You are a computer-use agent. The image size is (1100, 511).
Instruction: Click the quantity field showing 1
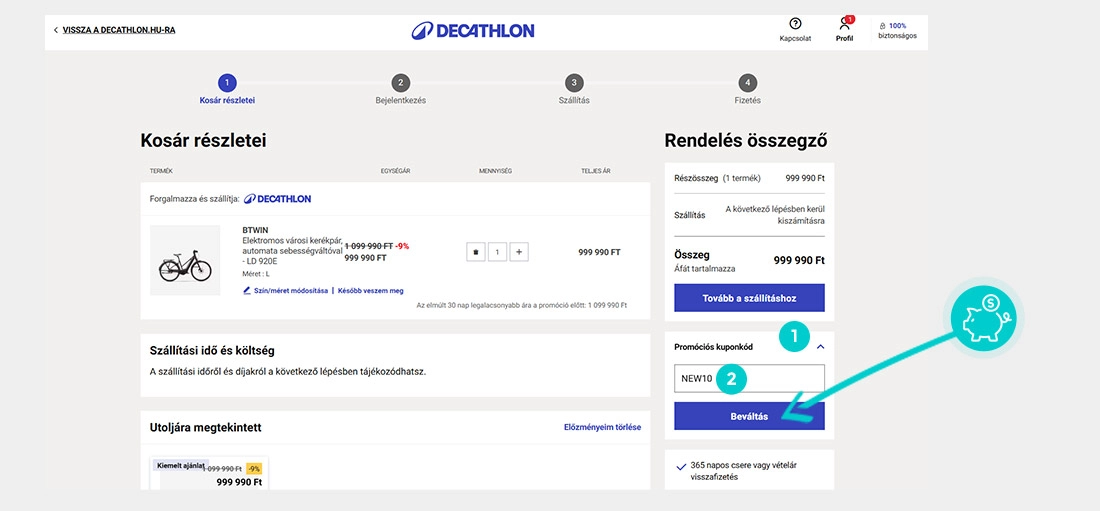click(497, 252)
